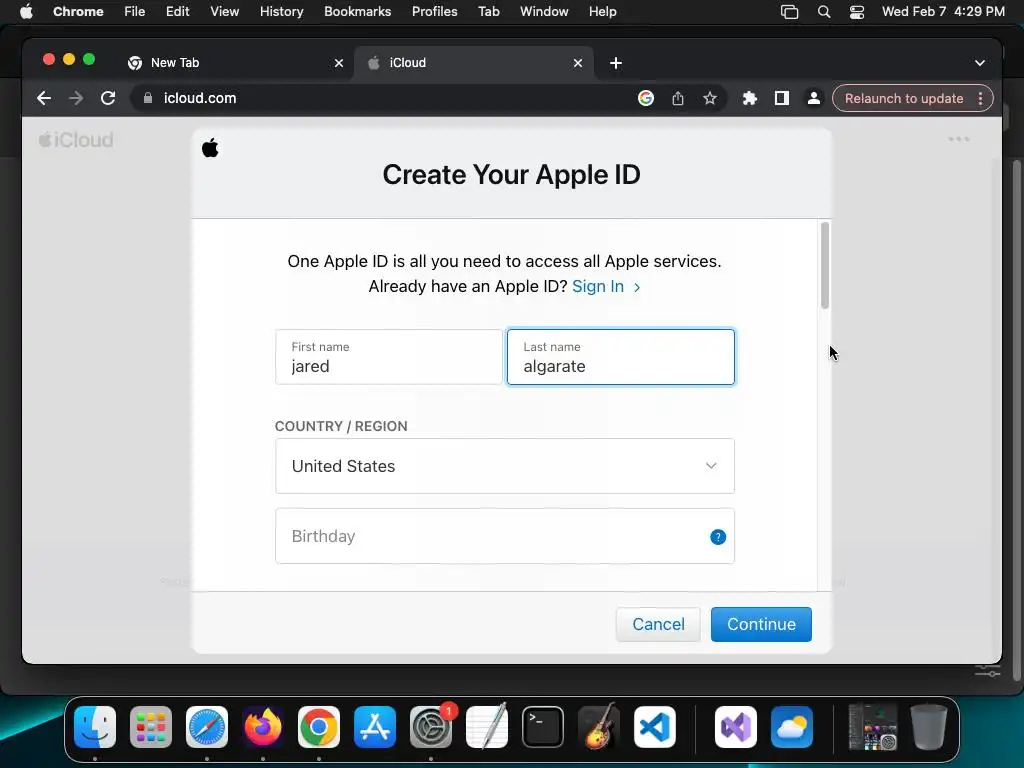Screen dimensions: 1024x768
Task: Click the Last name field
Action: (621, 357)
